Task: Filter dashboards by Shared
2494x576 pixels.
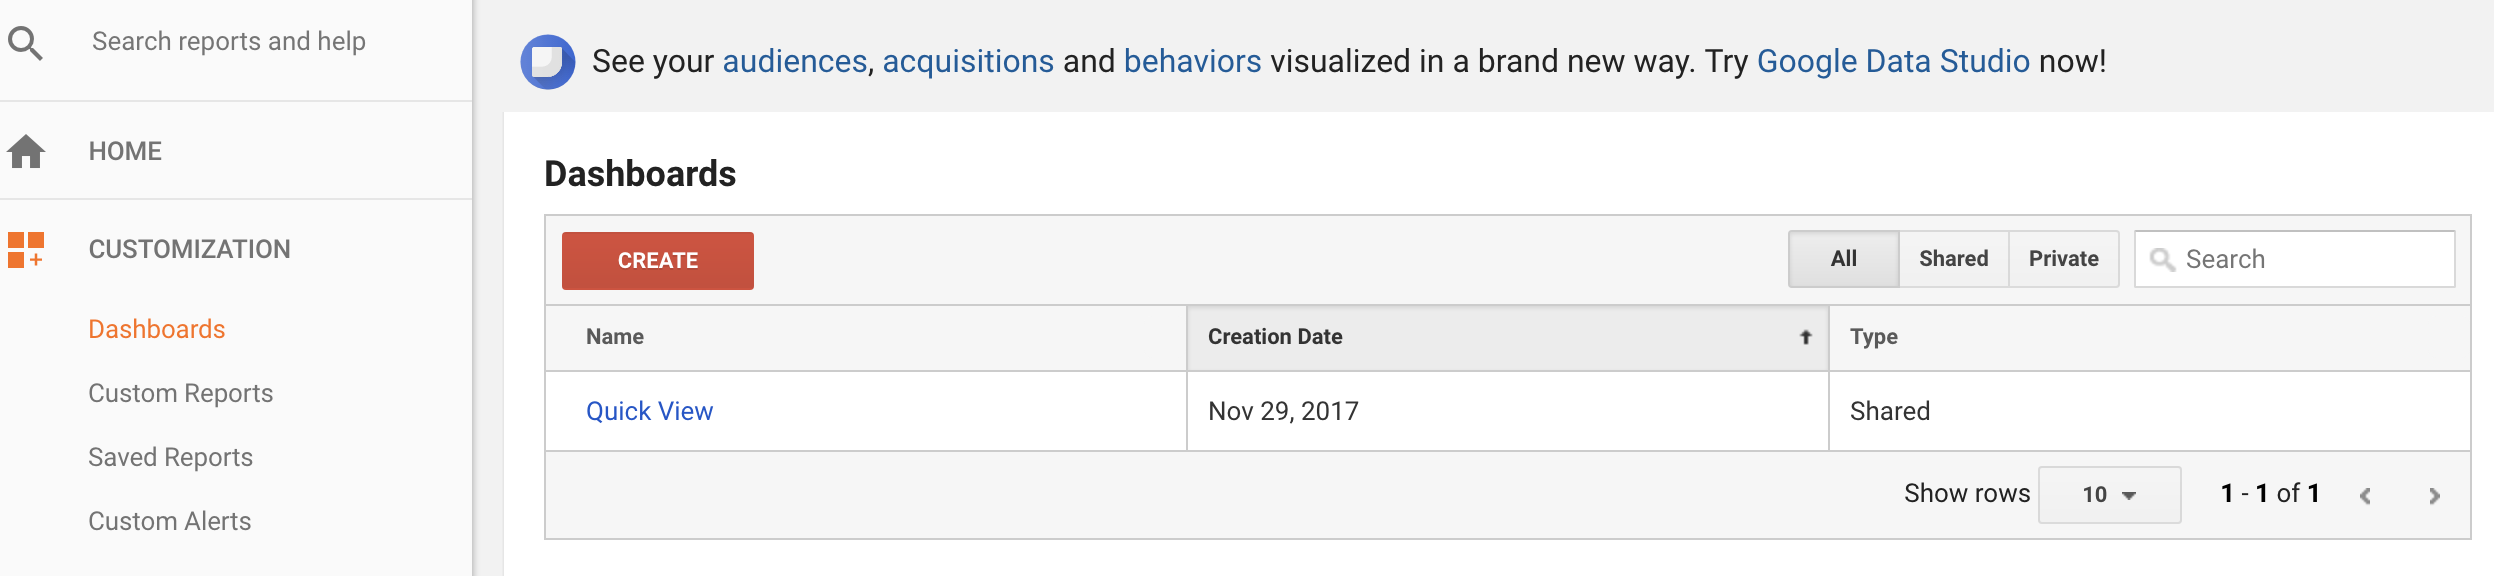Action: pyautogui.click(x=1954, y=259)
